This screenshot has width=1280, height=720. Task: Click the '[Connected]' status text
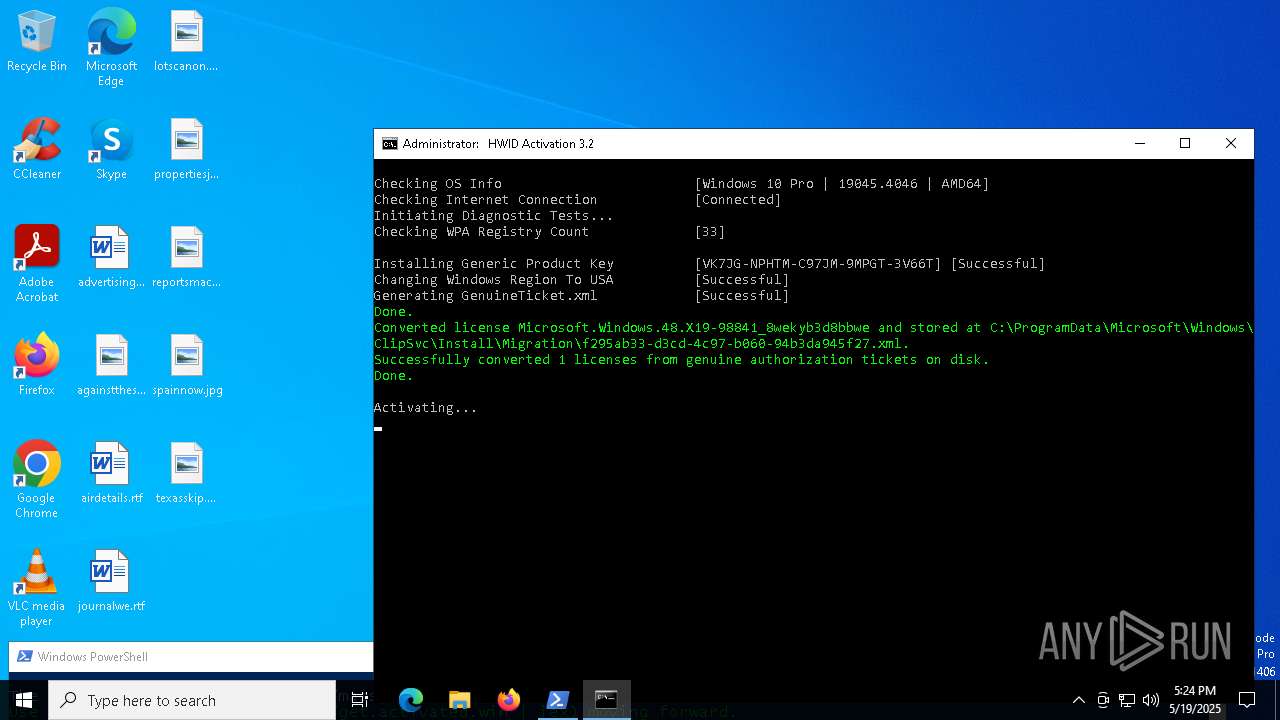tap(738, 200)
